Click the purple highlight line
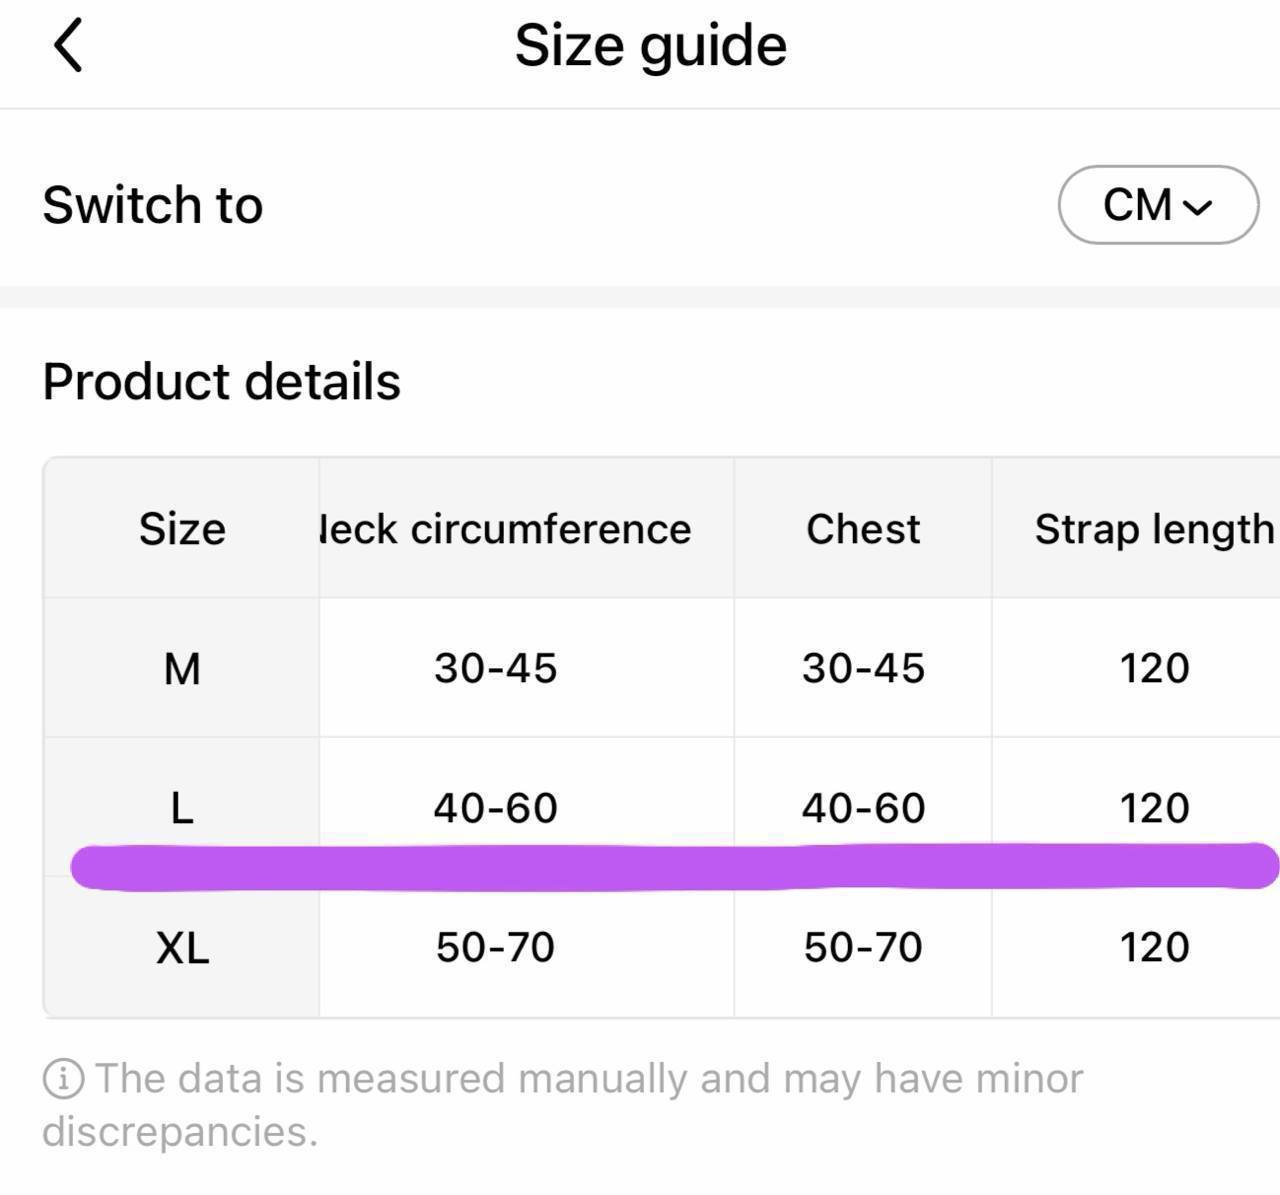Image resolution: width=1280 pixels, height=1195 pixels. pyautogui.click(x=675, y=866)
